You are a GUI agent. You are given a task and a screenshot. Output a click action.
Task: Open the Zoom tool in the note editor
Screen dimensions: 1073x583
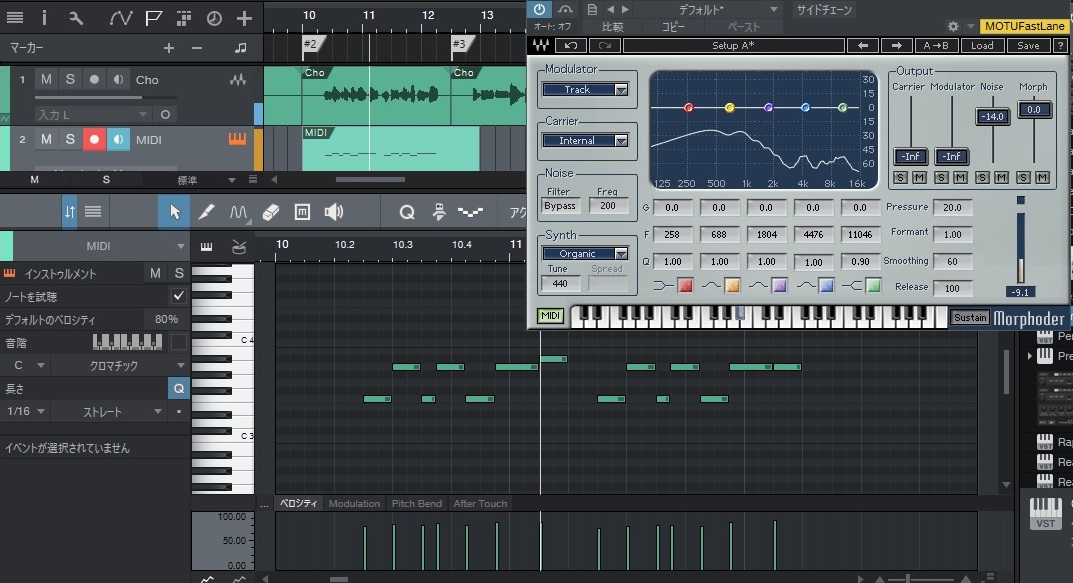pos(408,211)
